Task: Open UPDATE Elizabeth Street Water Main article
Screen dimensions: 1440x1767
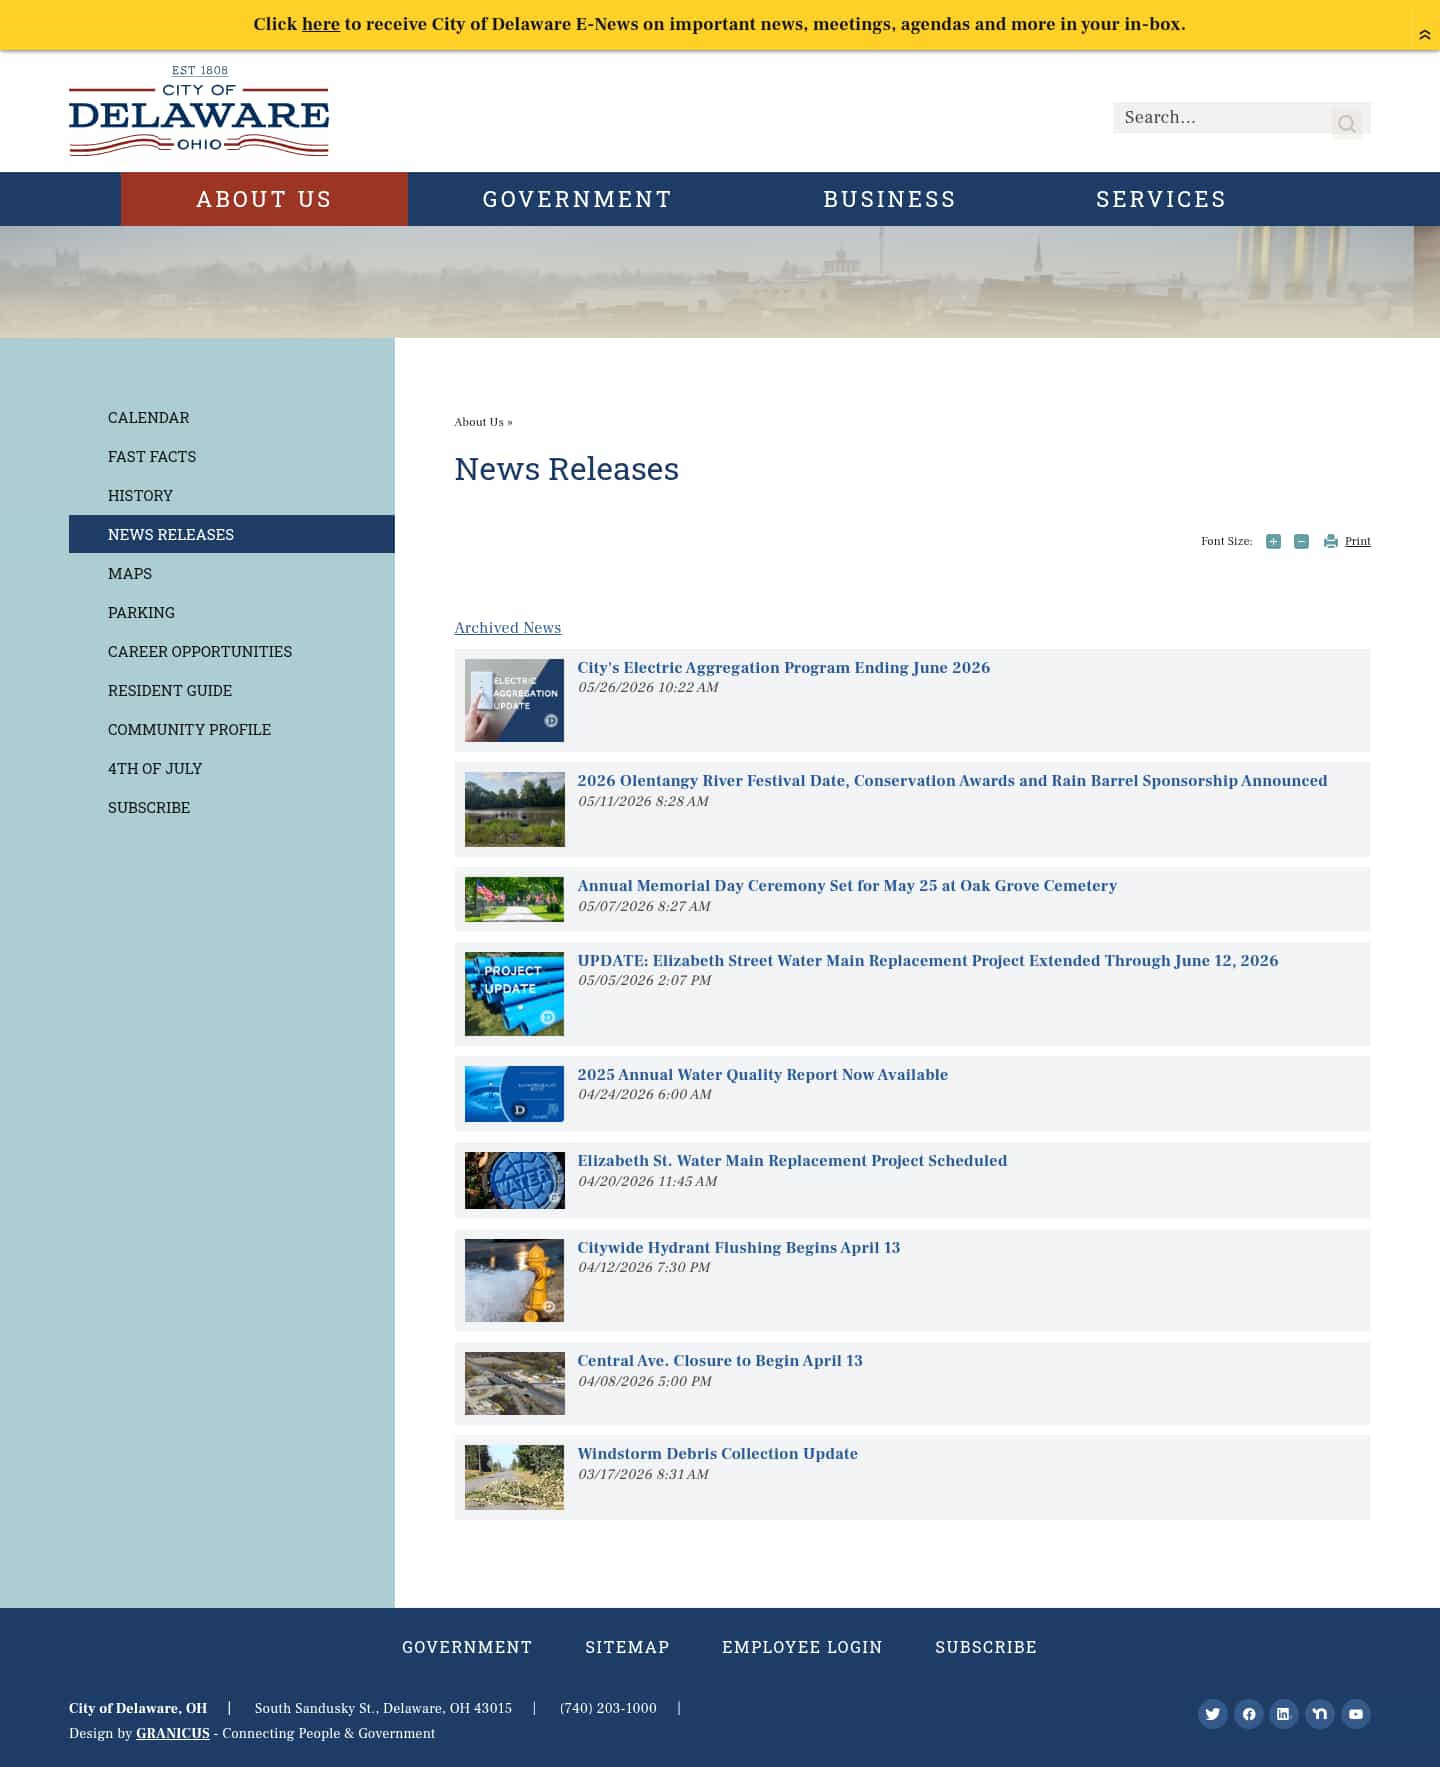Action: pos(927,960)
